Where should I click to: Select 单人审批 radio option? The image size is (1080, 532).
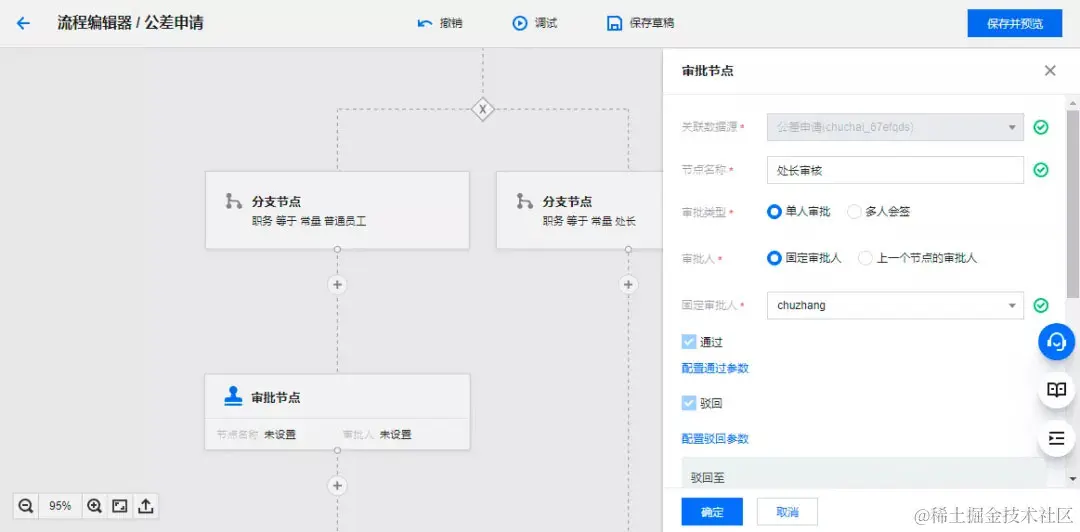coord(774,212)
